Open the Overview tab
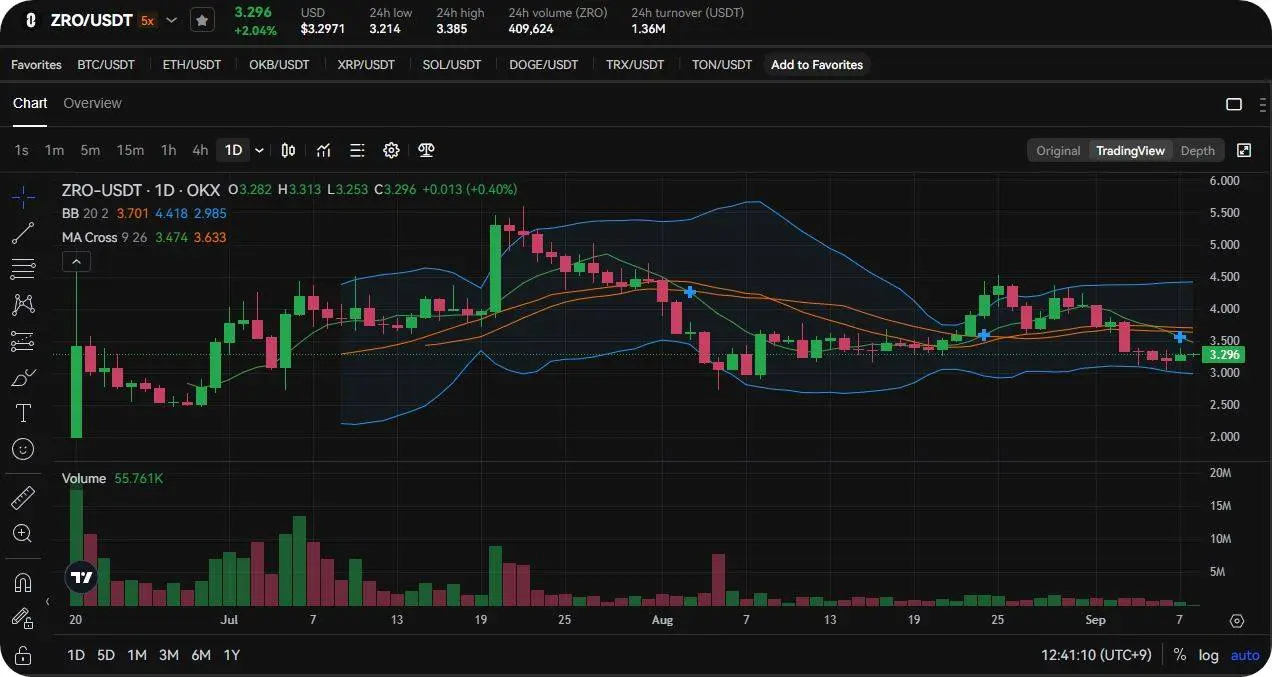 click(92, 103)
